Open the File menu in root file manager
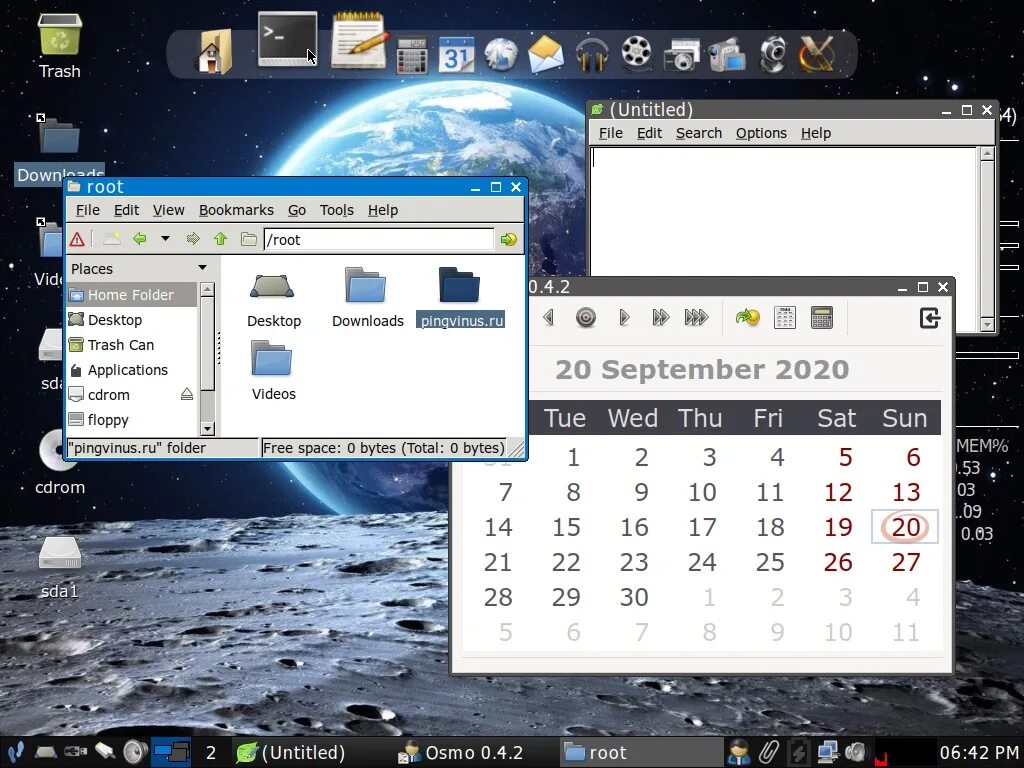Image resolution: width=1024 pixels, height=768 pixels. click(x=88, y=210)
